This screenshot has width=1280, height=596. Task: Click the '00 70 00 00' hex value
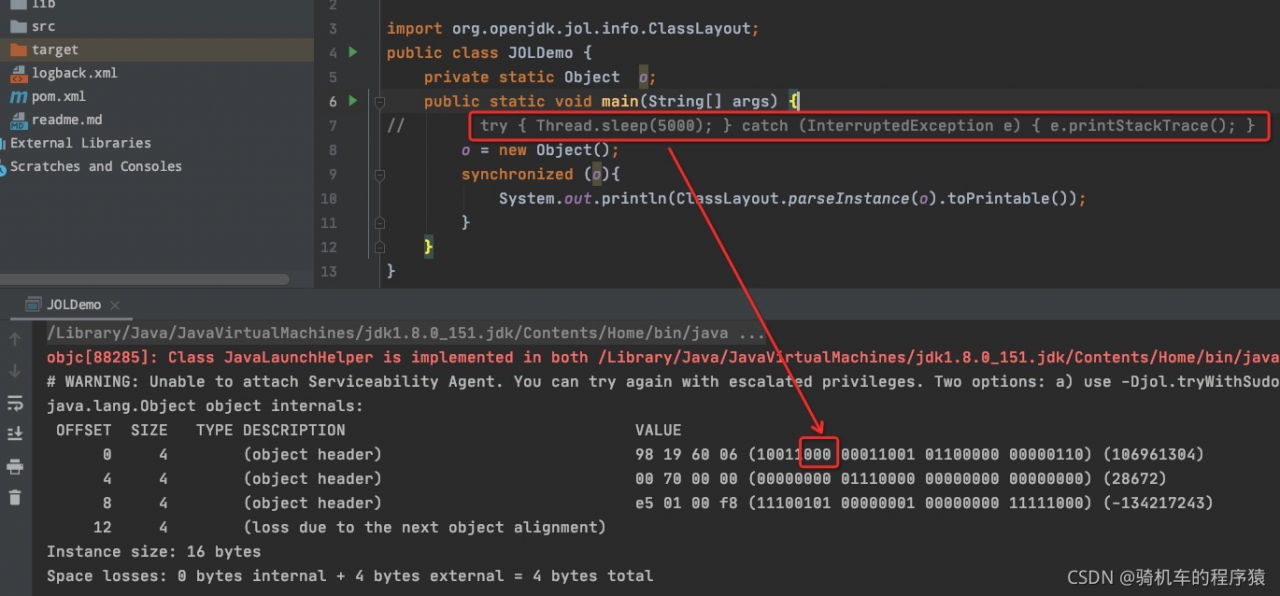pyautogui.click(x=686, y=478)
